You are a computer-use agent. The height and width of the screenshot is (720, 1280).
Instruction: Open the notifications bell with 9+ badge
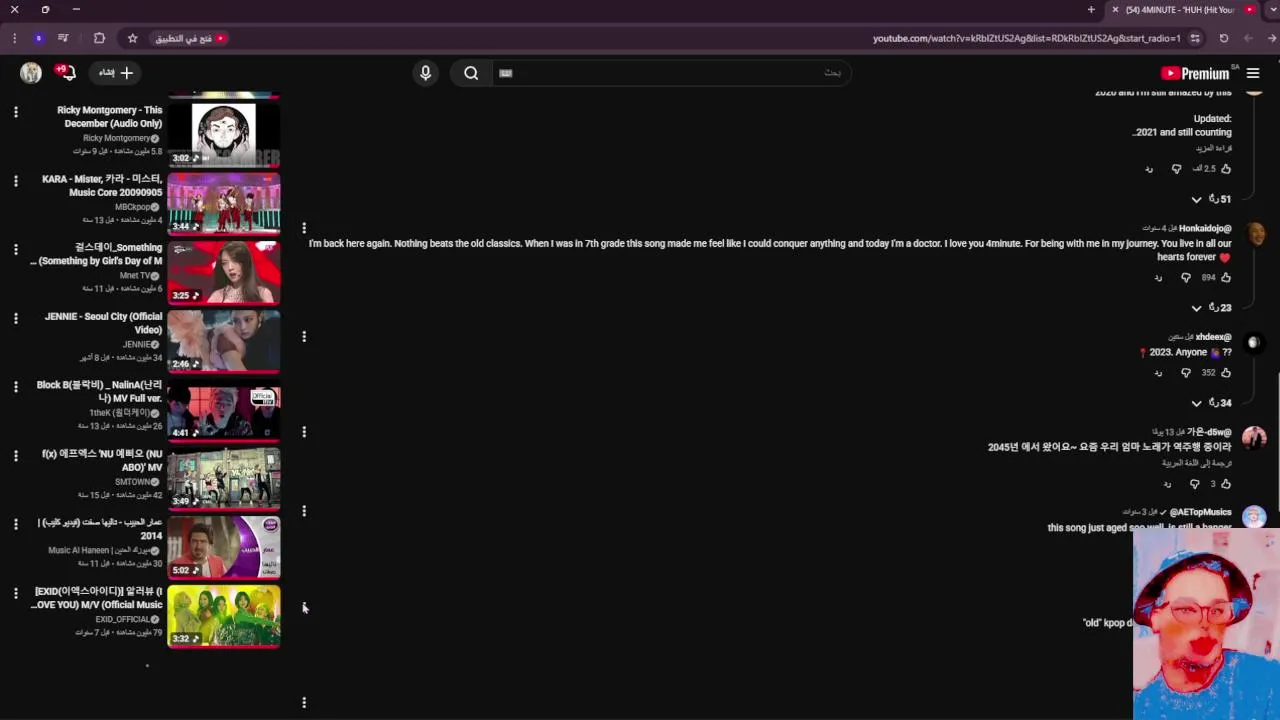click(x=66, y=72)
